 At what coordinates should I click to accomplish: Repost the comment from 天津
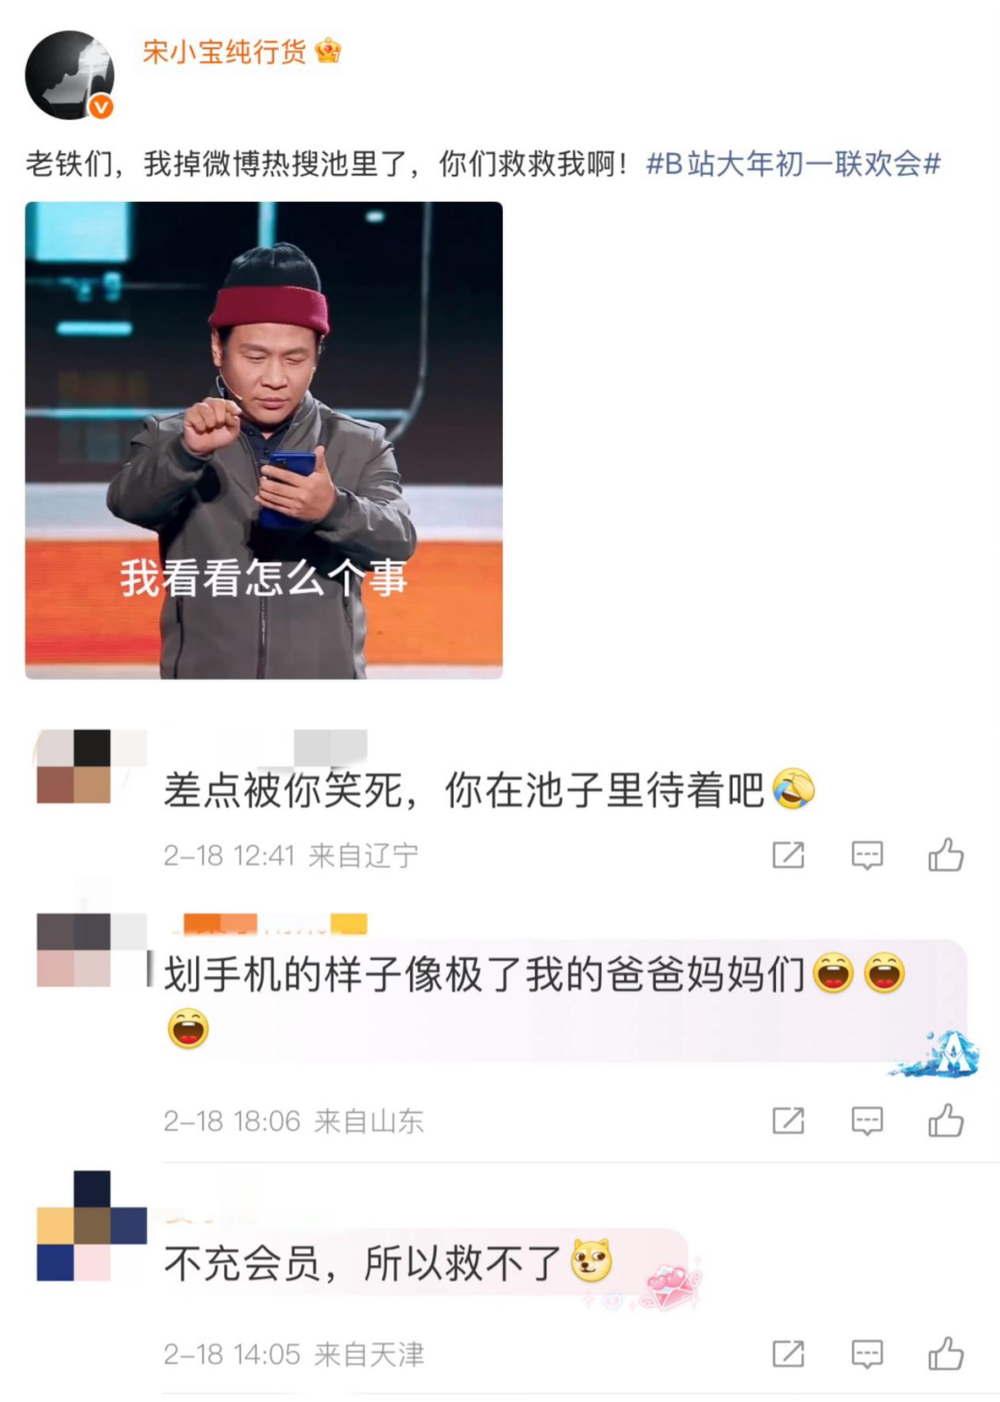coord(788,1354)
